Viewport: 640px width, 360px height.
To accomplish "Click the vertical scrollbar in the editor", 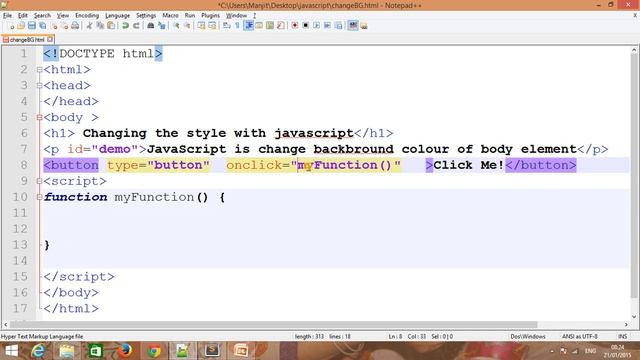I will 634,176.
